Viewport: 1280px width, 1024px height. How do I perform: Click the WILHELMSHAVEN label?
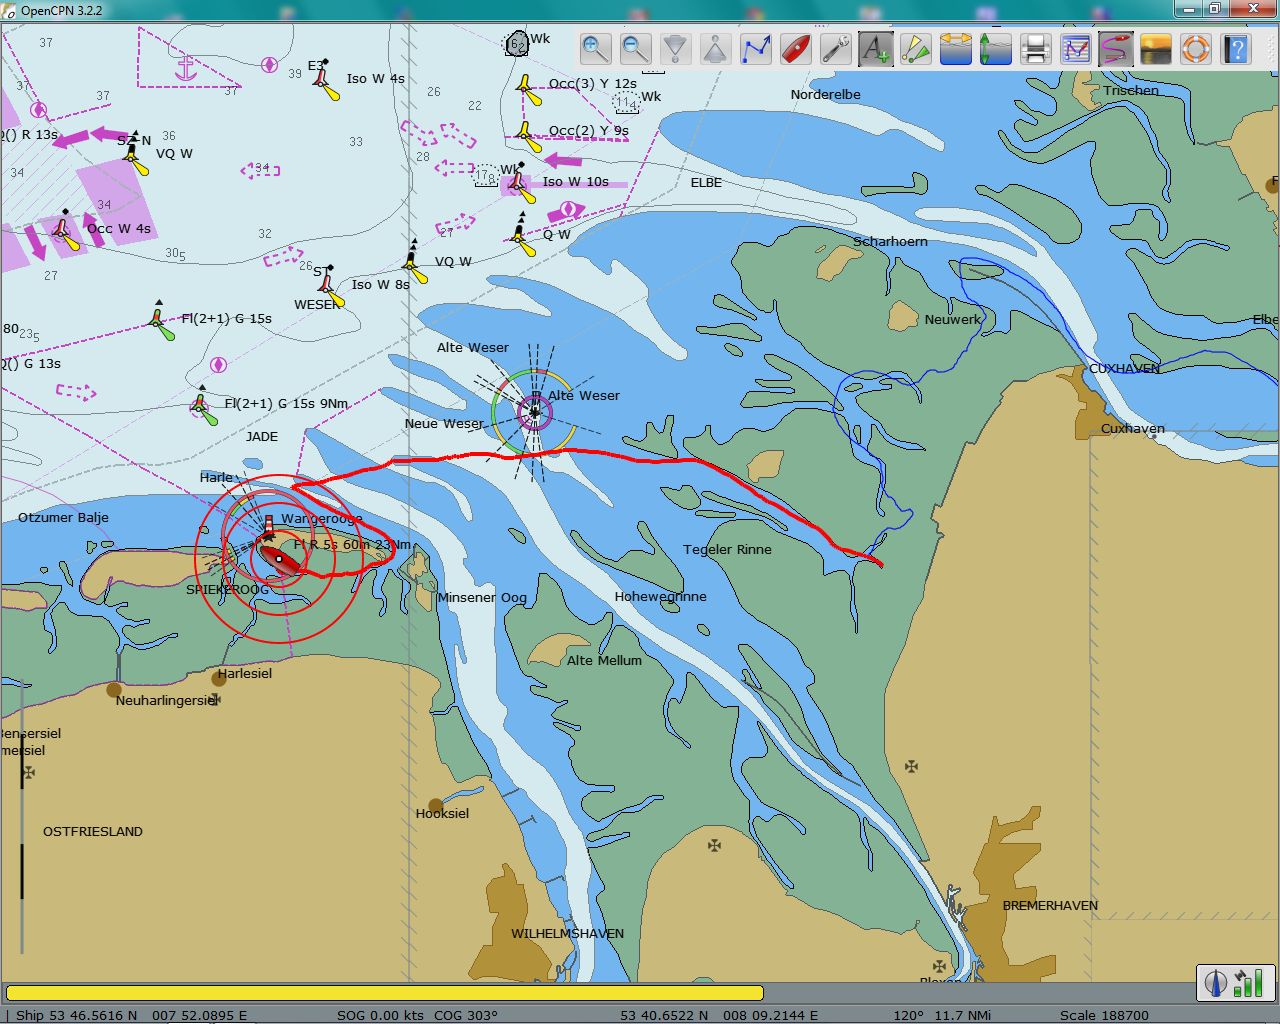click(x=567, y=933)
